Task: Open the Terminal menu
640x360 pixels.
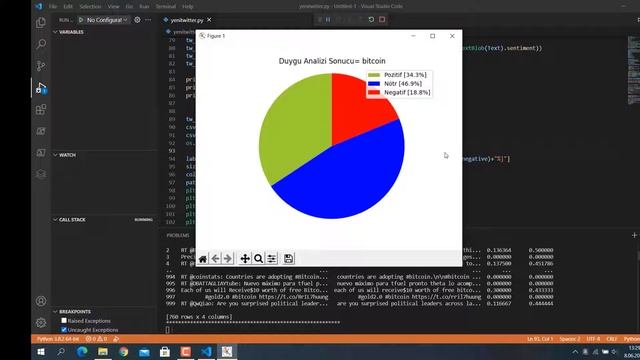Action: tap(165, 7)
